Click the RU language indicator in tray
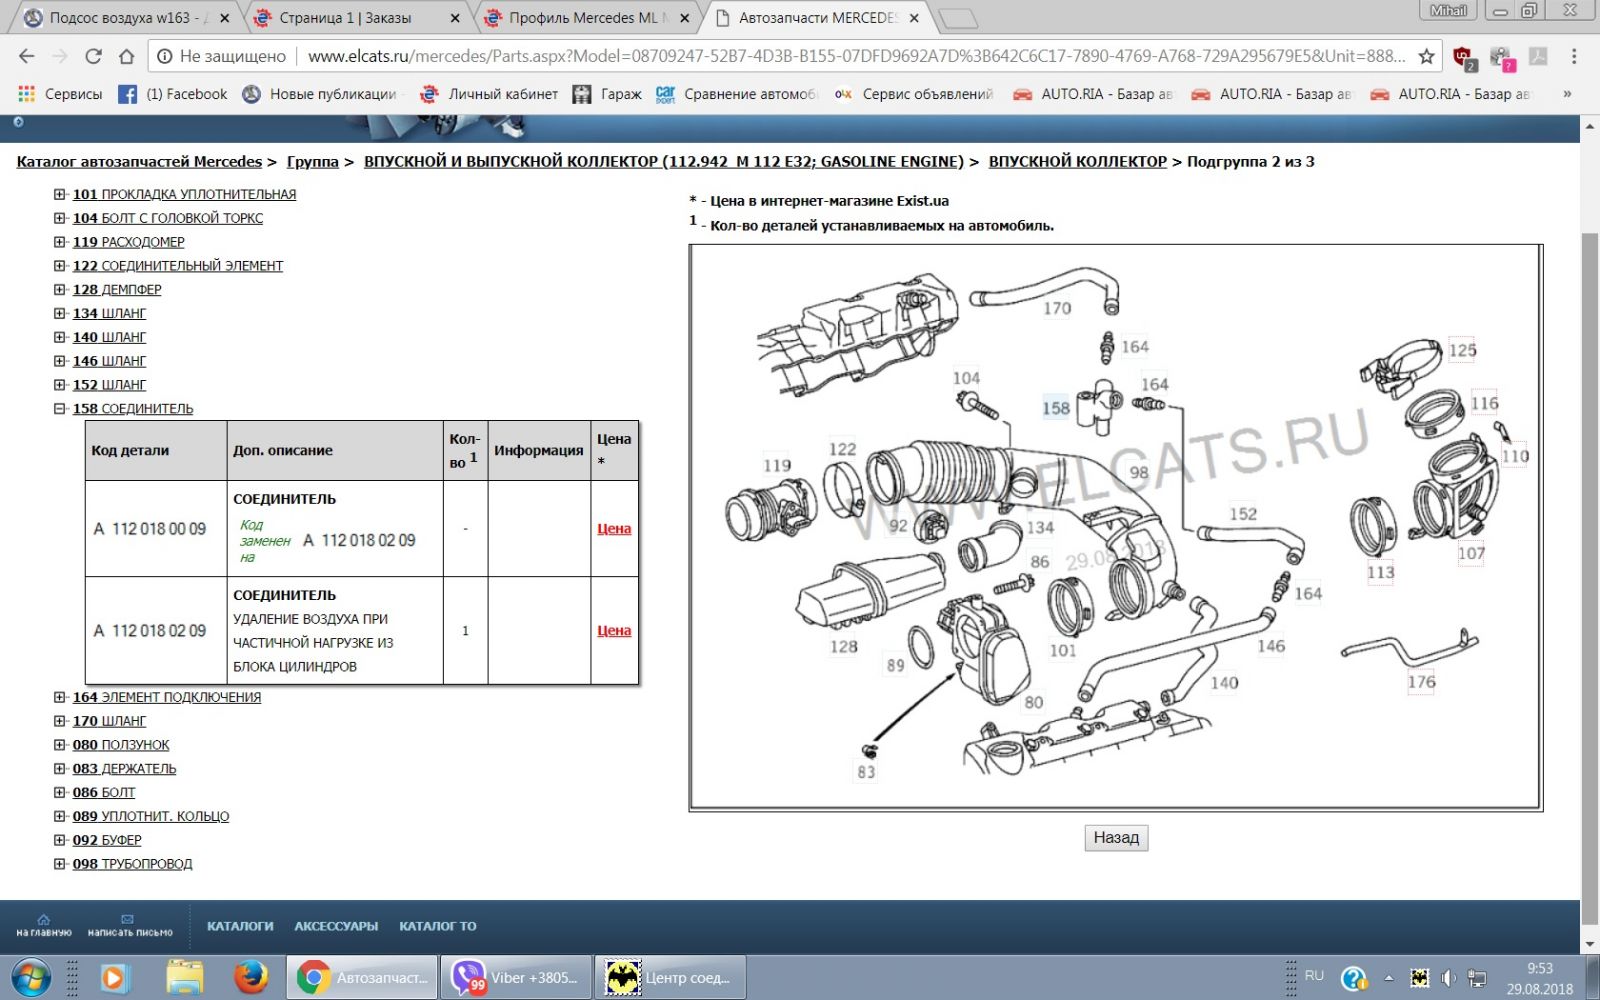This screenshot has width=1600, height=1000. (1314, 975)
